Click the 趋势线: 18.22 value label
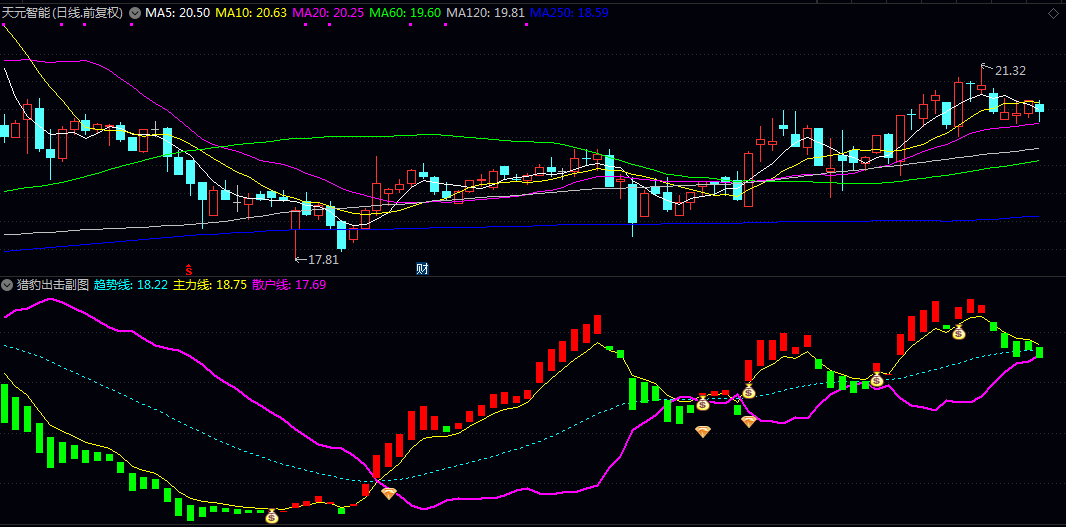This screenshot has height=527, width=1066. tap(131, 285)
